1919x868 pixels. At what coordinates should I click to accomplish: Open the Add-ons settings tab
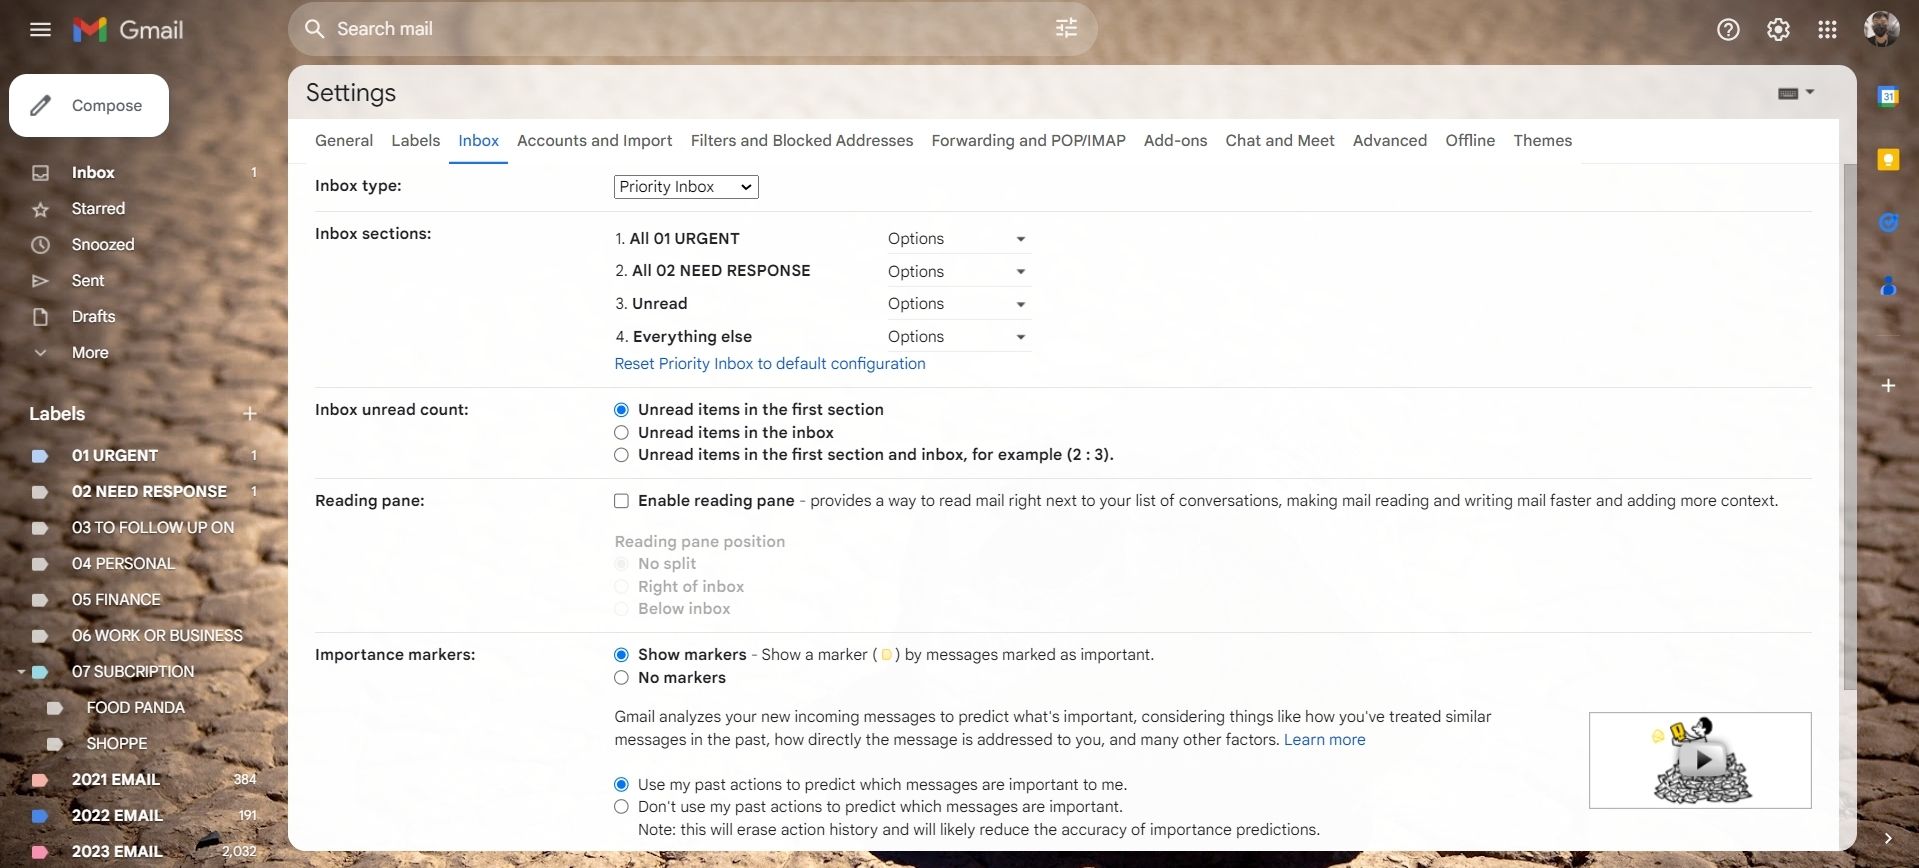tap(1175, 141)
